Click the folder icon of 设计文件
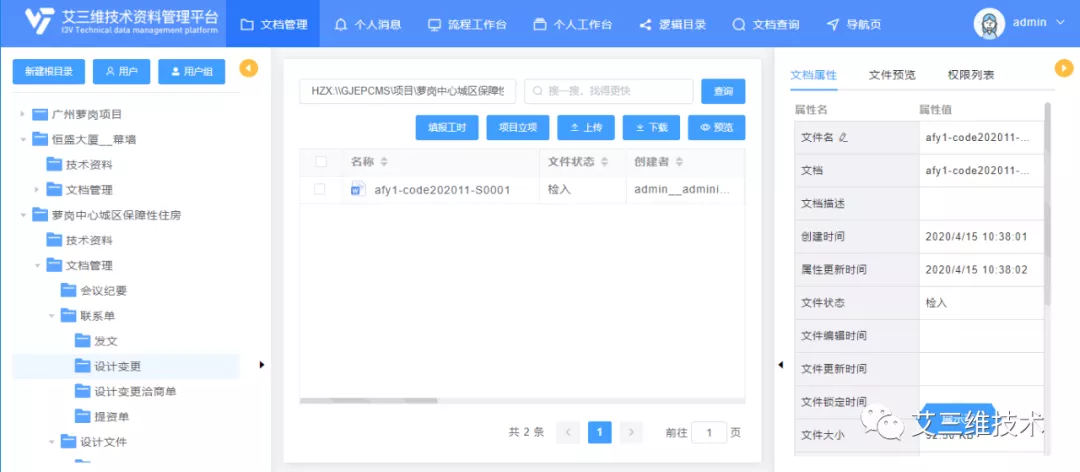The width and height of the screenshot is (1080, 472). click(x=68, y=442)
